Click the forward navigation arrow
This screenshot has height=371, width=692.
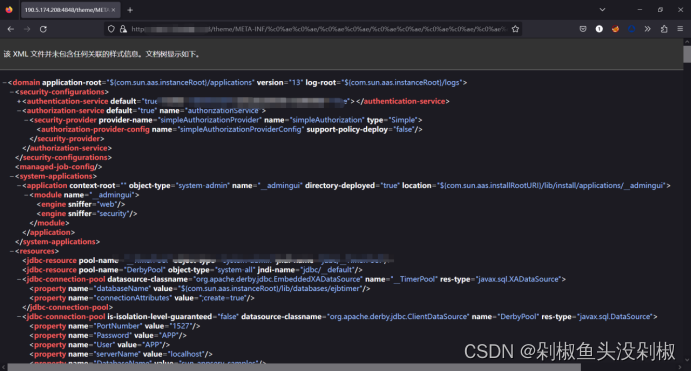[x=27, y=29]
